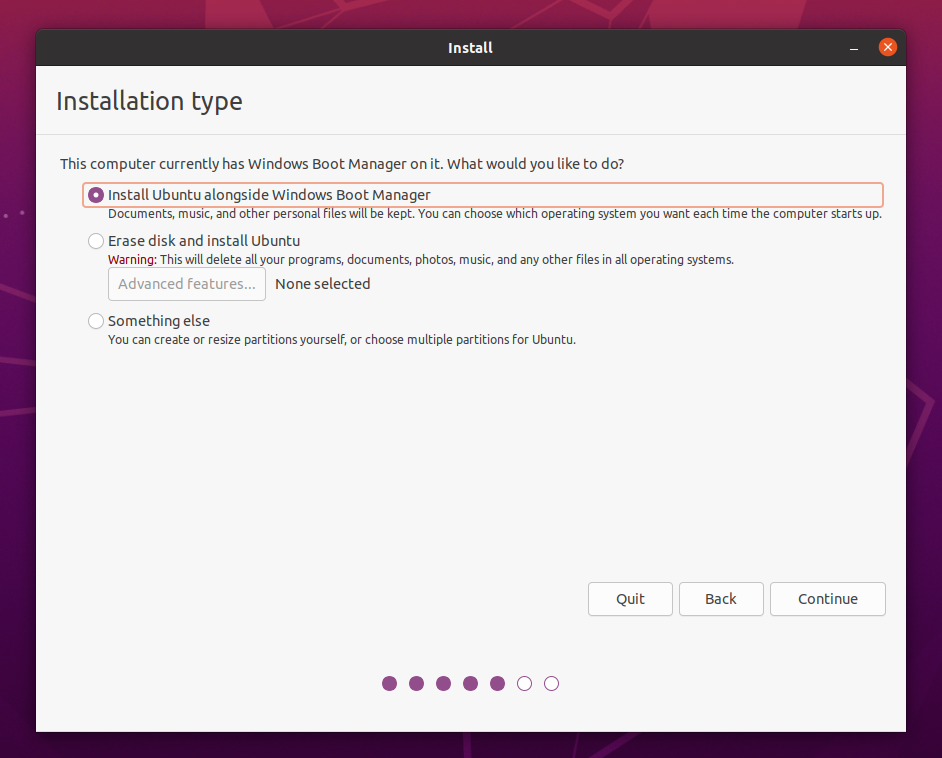This screenshot has width=942, height=758.
Task: Click the Quit button
Action: coord(630,599)
